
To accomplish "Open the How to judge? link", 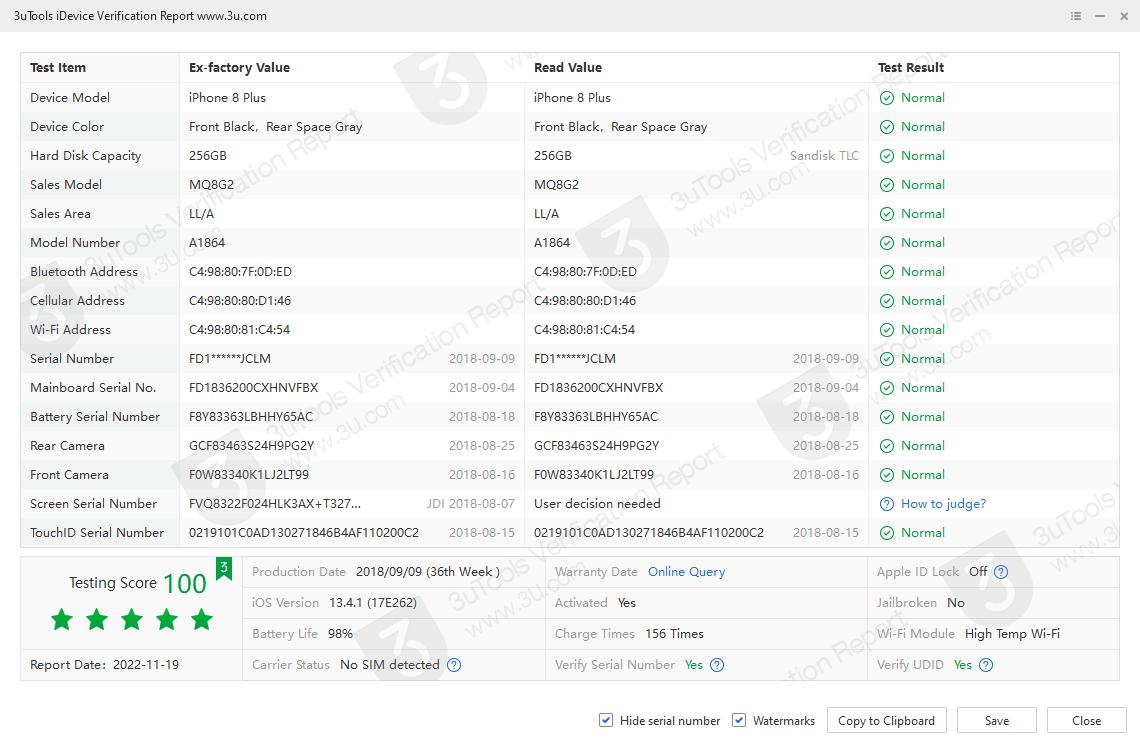I will point(943,504).
